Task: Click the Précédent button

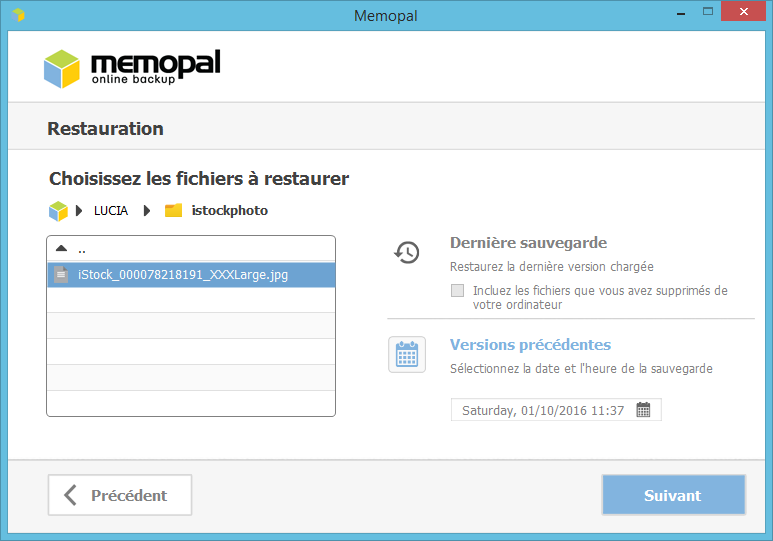Action: (x=120, y=495)
